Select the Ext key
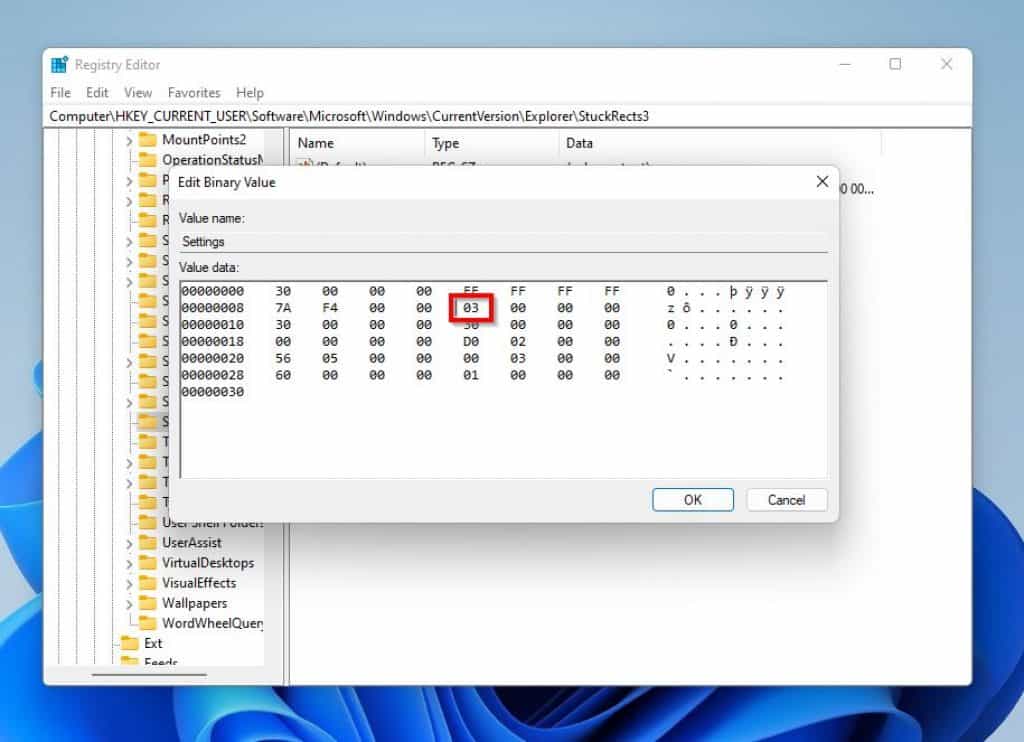The height and width of the screenshot is (742, 1024). click(x=153, y=643)
